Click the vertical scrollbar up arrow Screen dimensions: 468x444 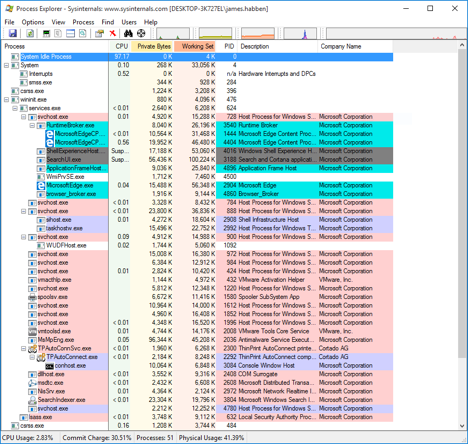462,45
